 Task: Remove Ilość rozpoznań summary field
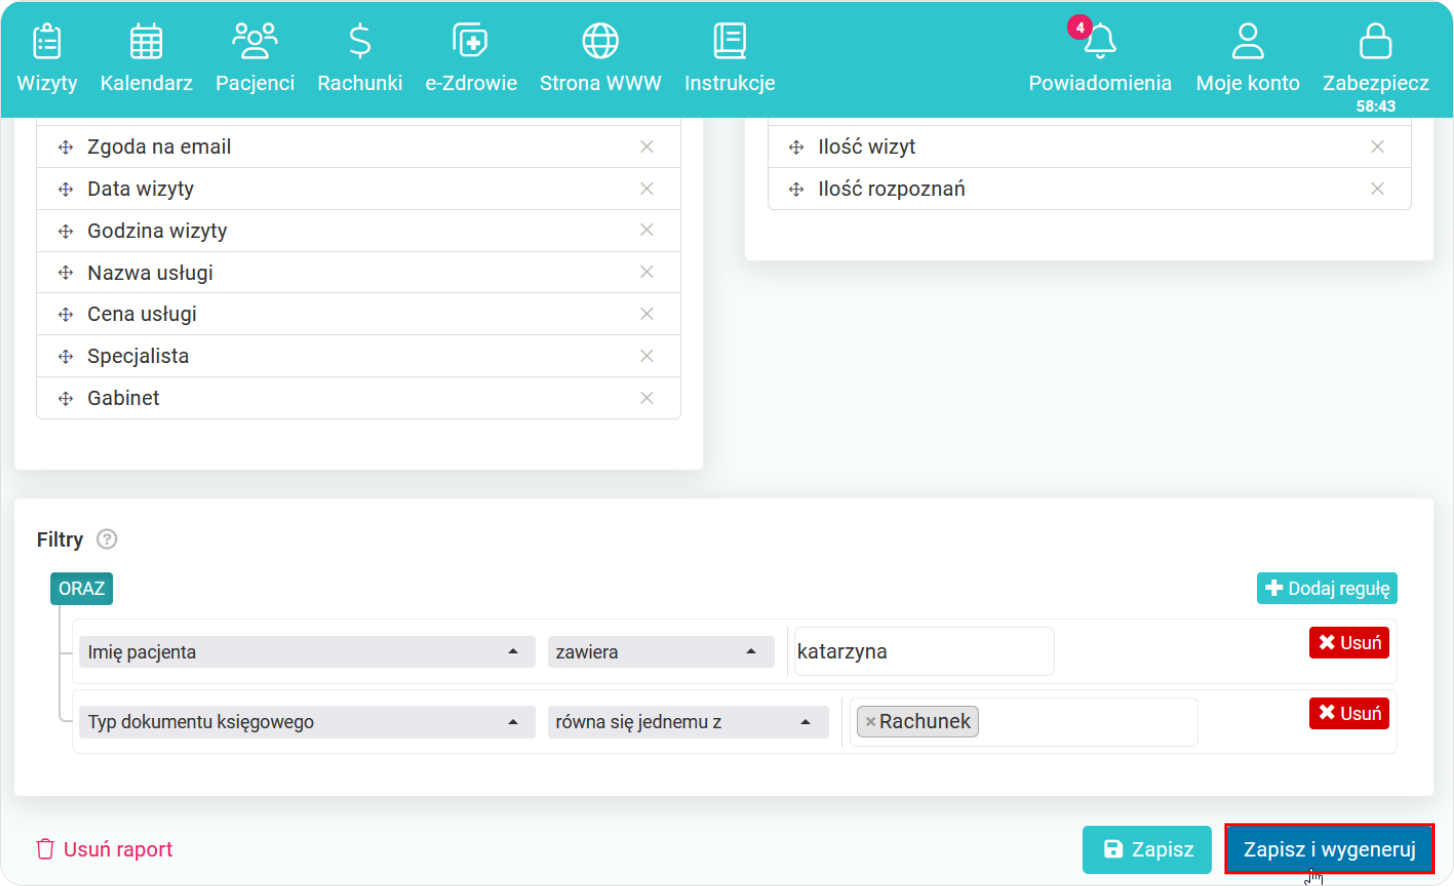click(1378, 189)
